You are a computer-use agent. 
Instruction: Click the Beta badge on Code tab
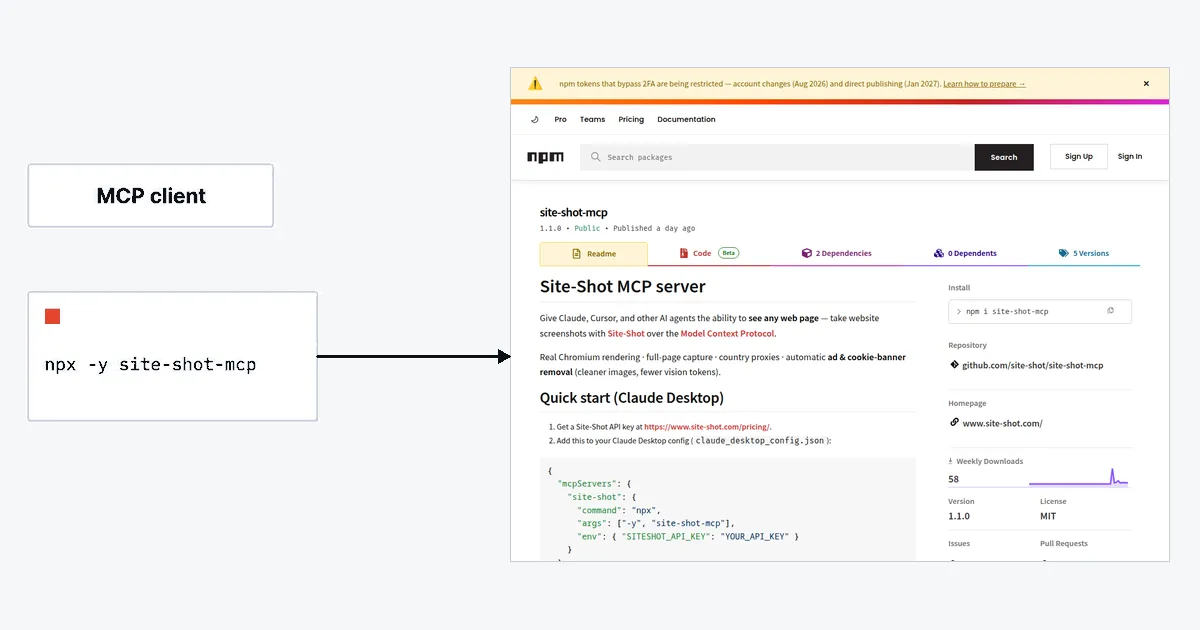(x=728, y=254)
